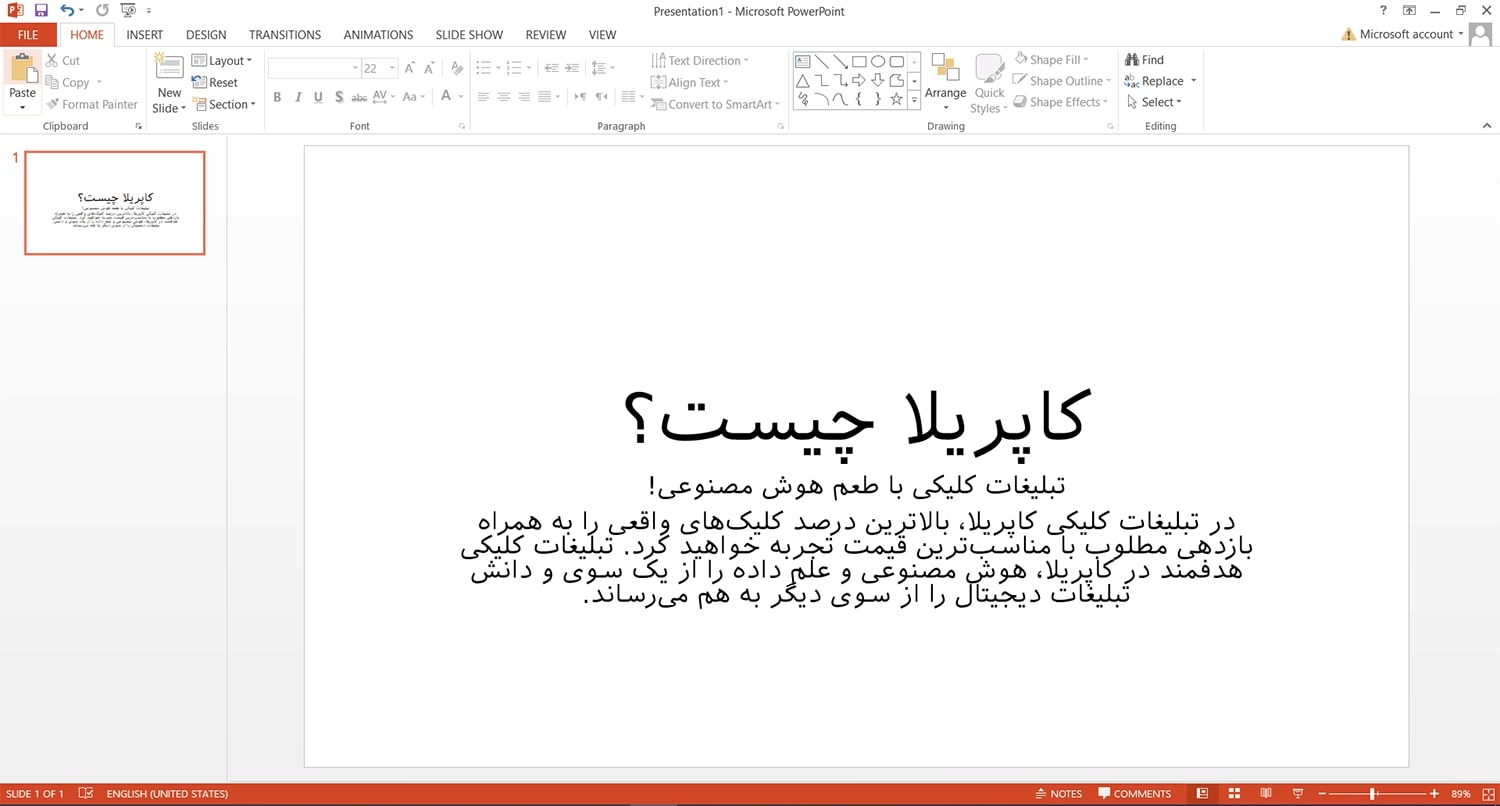Decrease font size icon
This screenshot has width=1500, height=806.
click(429, 68)
